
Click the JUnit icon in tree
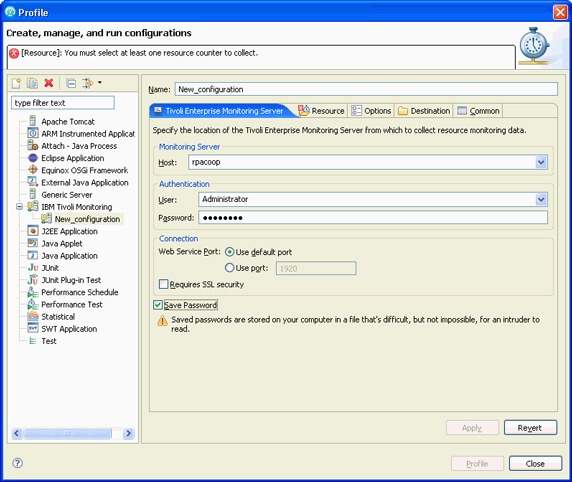pos(33,267)
